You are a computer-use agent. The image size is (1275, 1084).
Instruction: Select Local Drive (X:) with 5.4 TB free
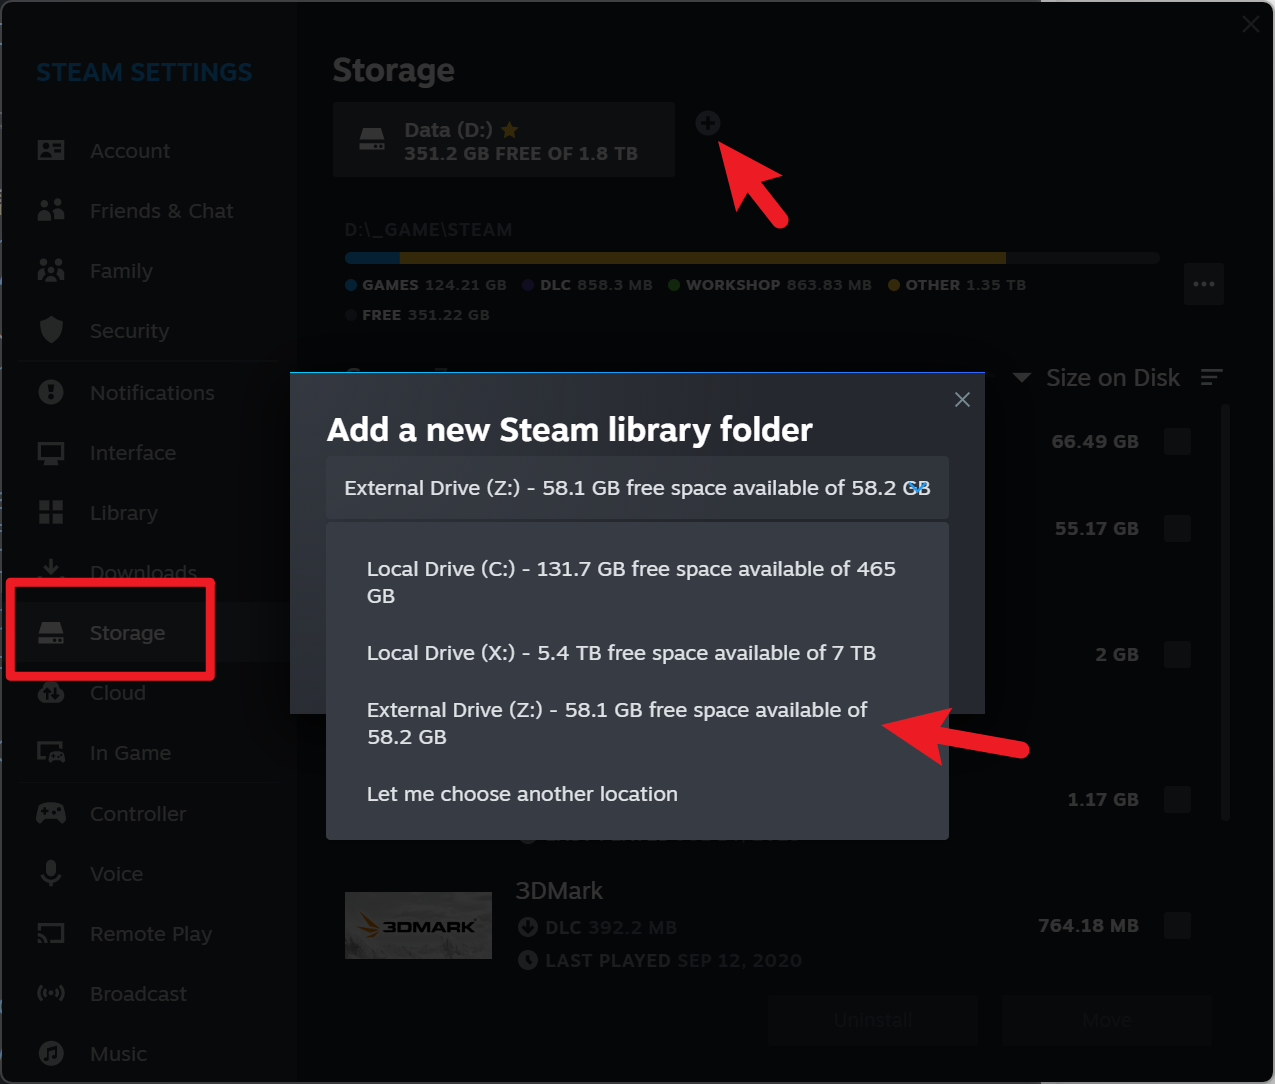(621, 653)
